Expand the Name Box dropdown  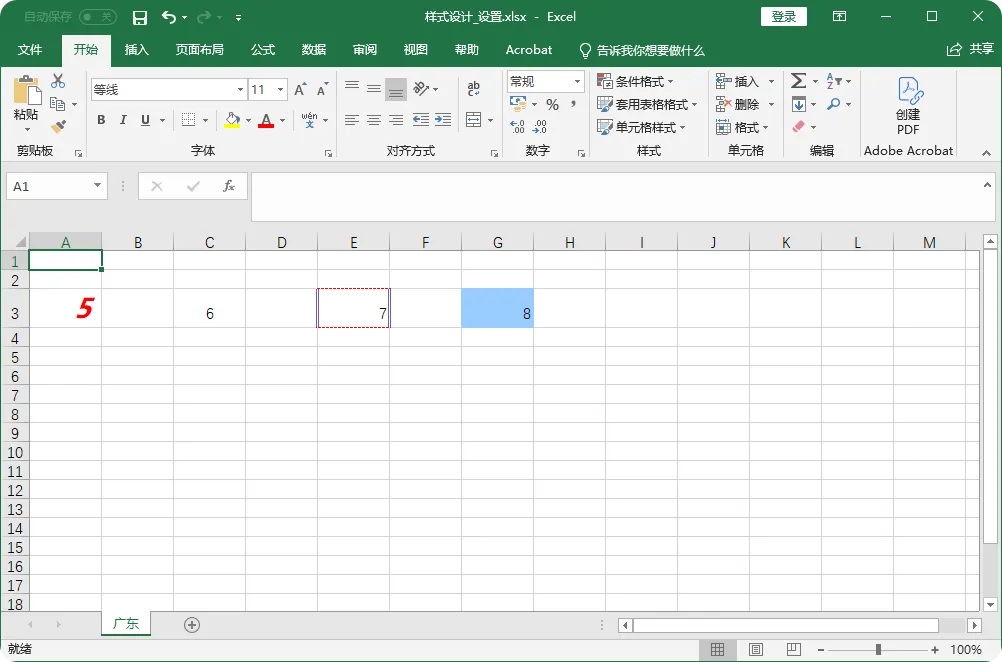click(97, 186)
